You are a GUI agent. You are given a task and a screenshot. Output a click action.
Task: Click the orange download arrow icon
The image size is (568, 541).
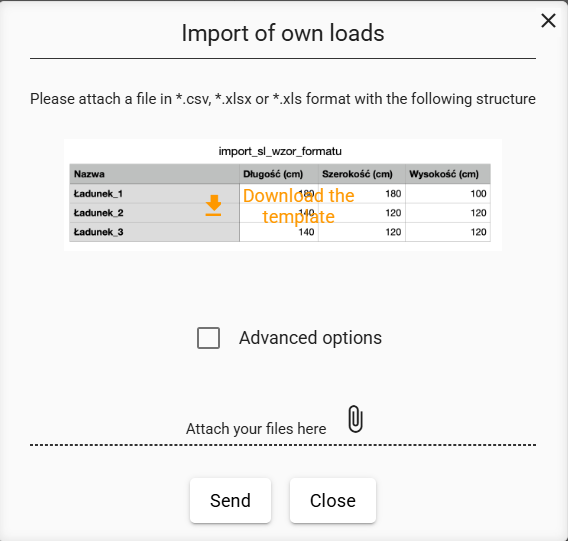pyautogui.click(x=213, y=205)
